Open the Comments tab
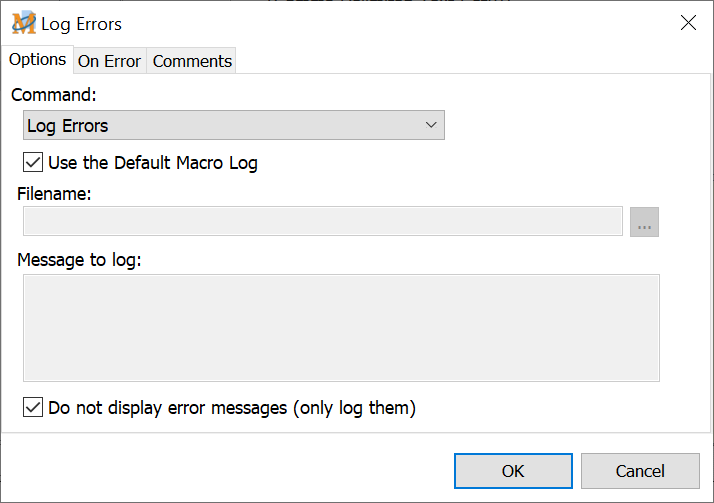Screen dimensions: 714x503 192,61
